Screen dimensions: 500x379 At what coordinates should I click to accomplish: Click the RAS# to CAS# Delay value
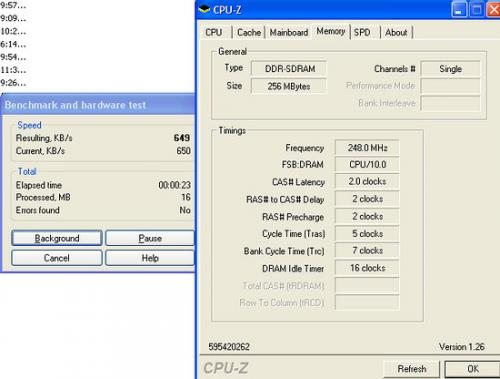pos(367,199)
